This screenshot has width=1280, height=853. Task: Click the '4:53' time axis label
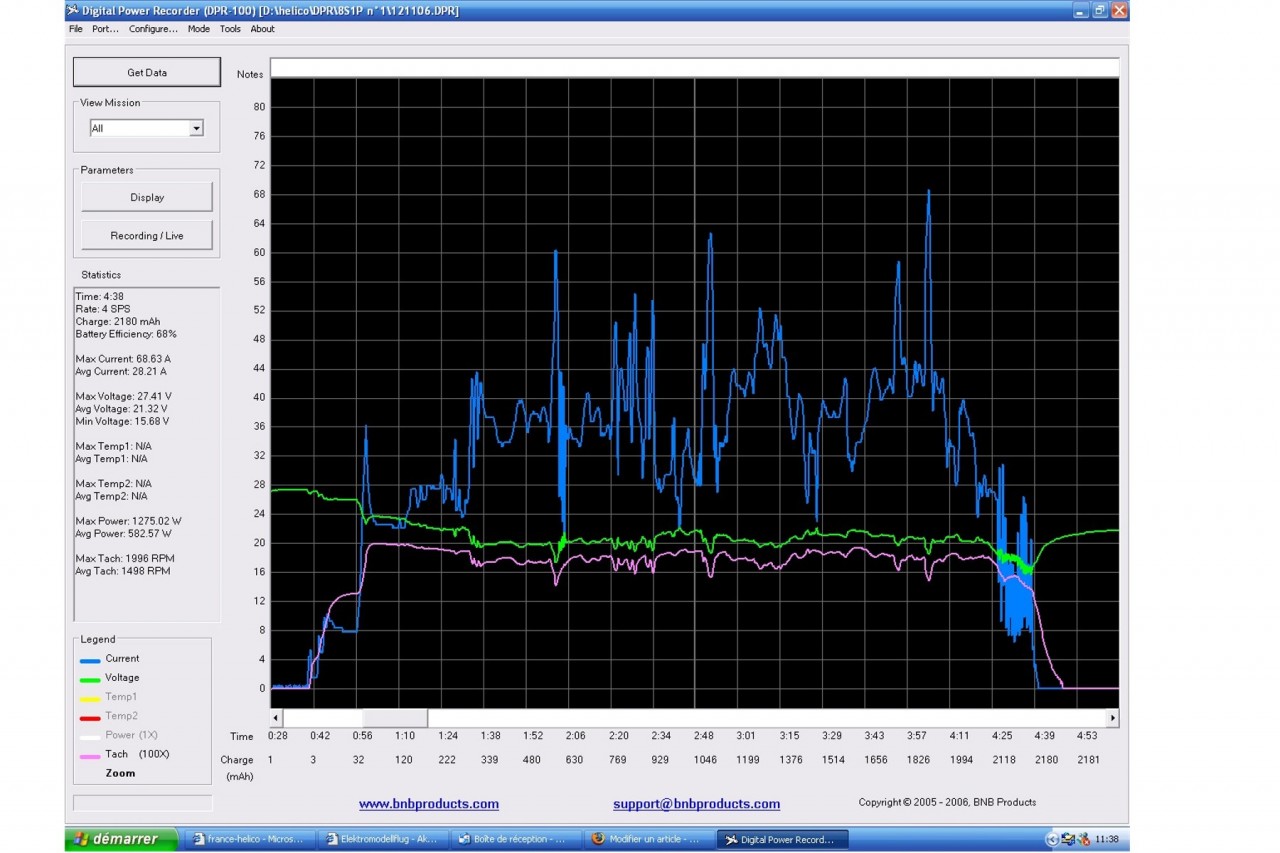(x=1086, y=736)
